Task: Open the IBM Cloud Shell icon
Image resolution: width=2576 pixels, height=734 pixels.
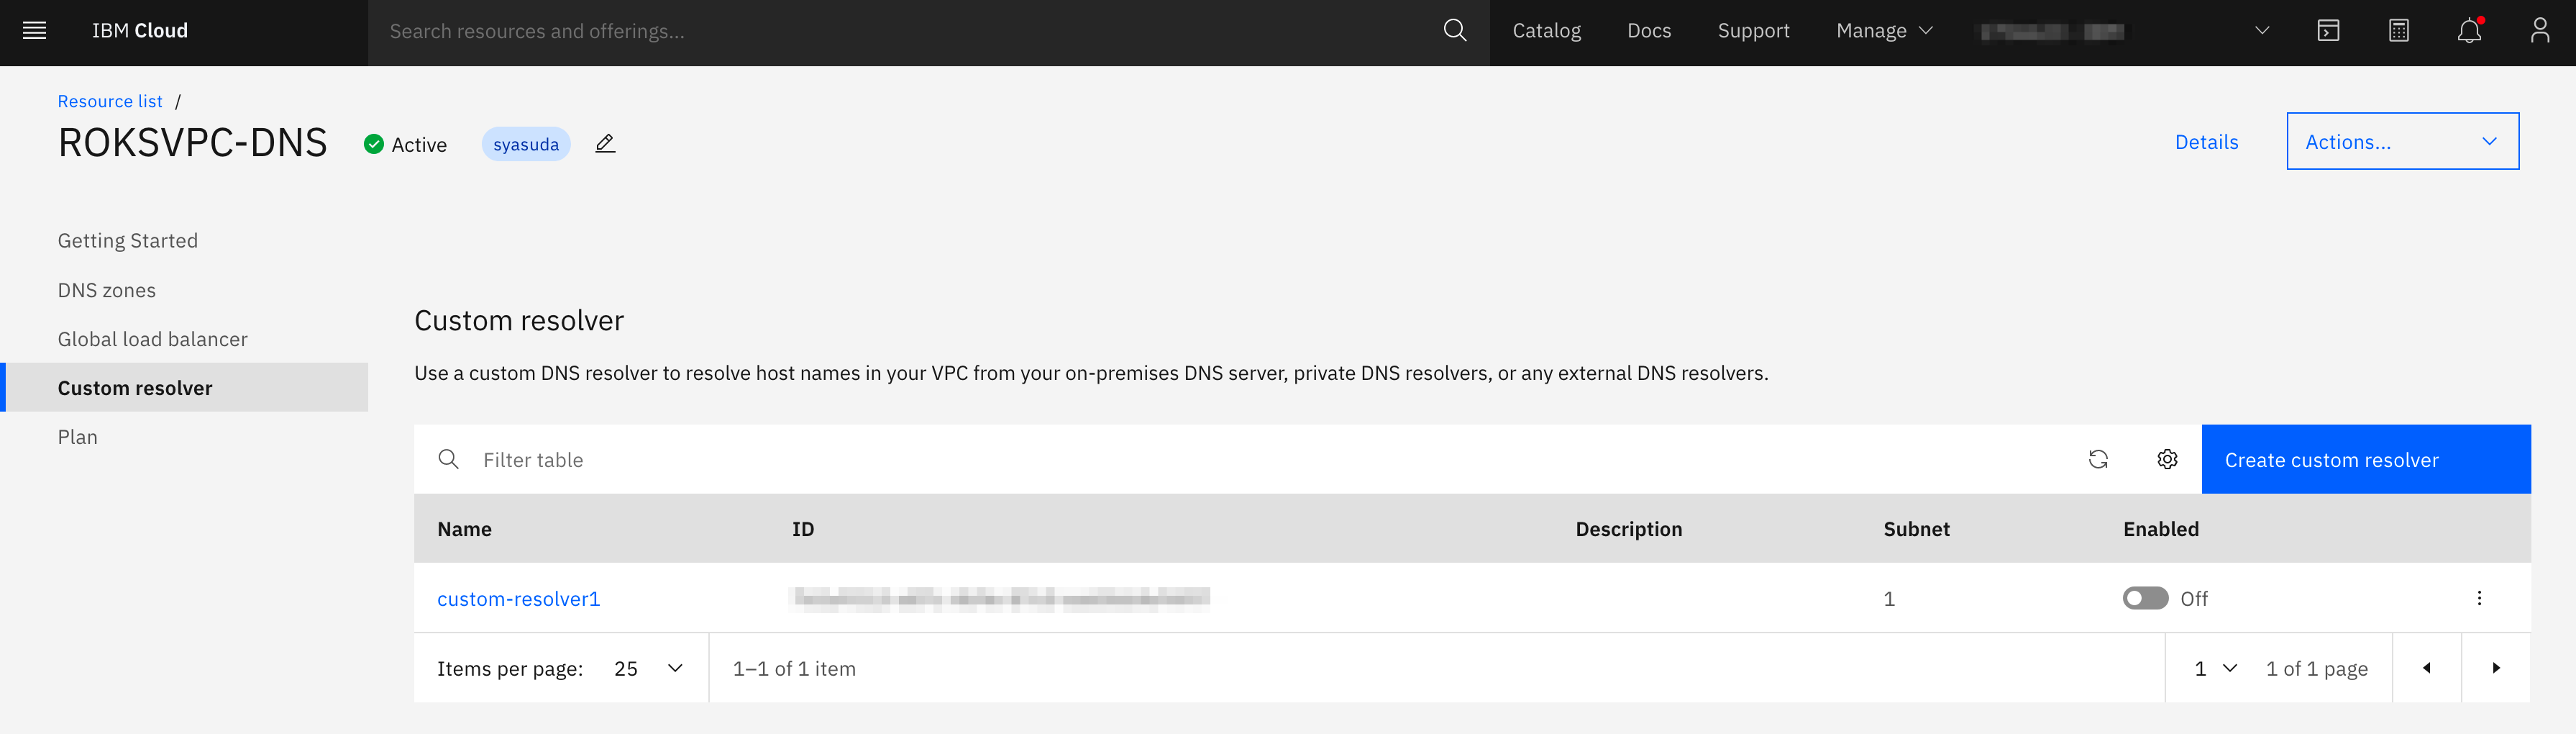Action: tap(2328, 31)
